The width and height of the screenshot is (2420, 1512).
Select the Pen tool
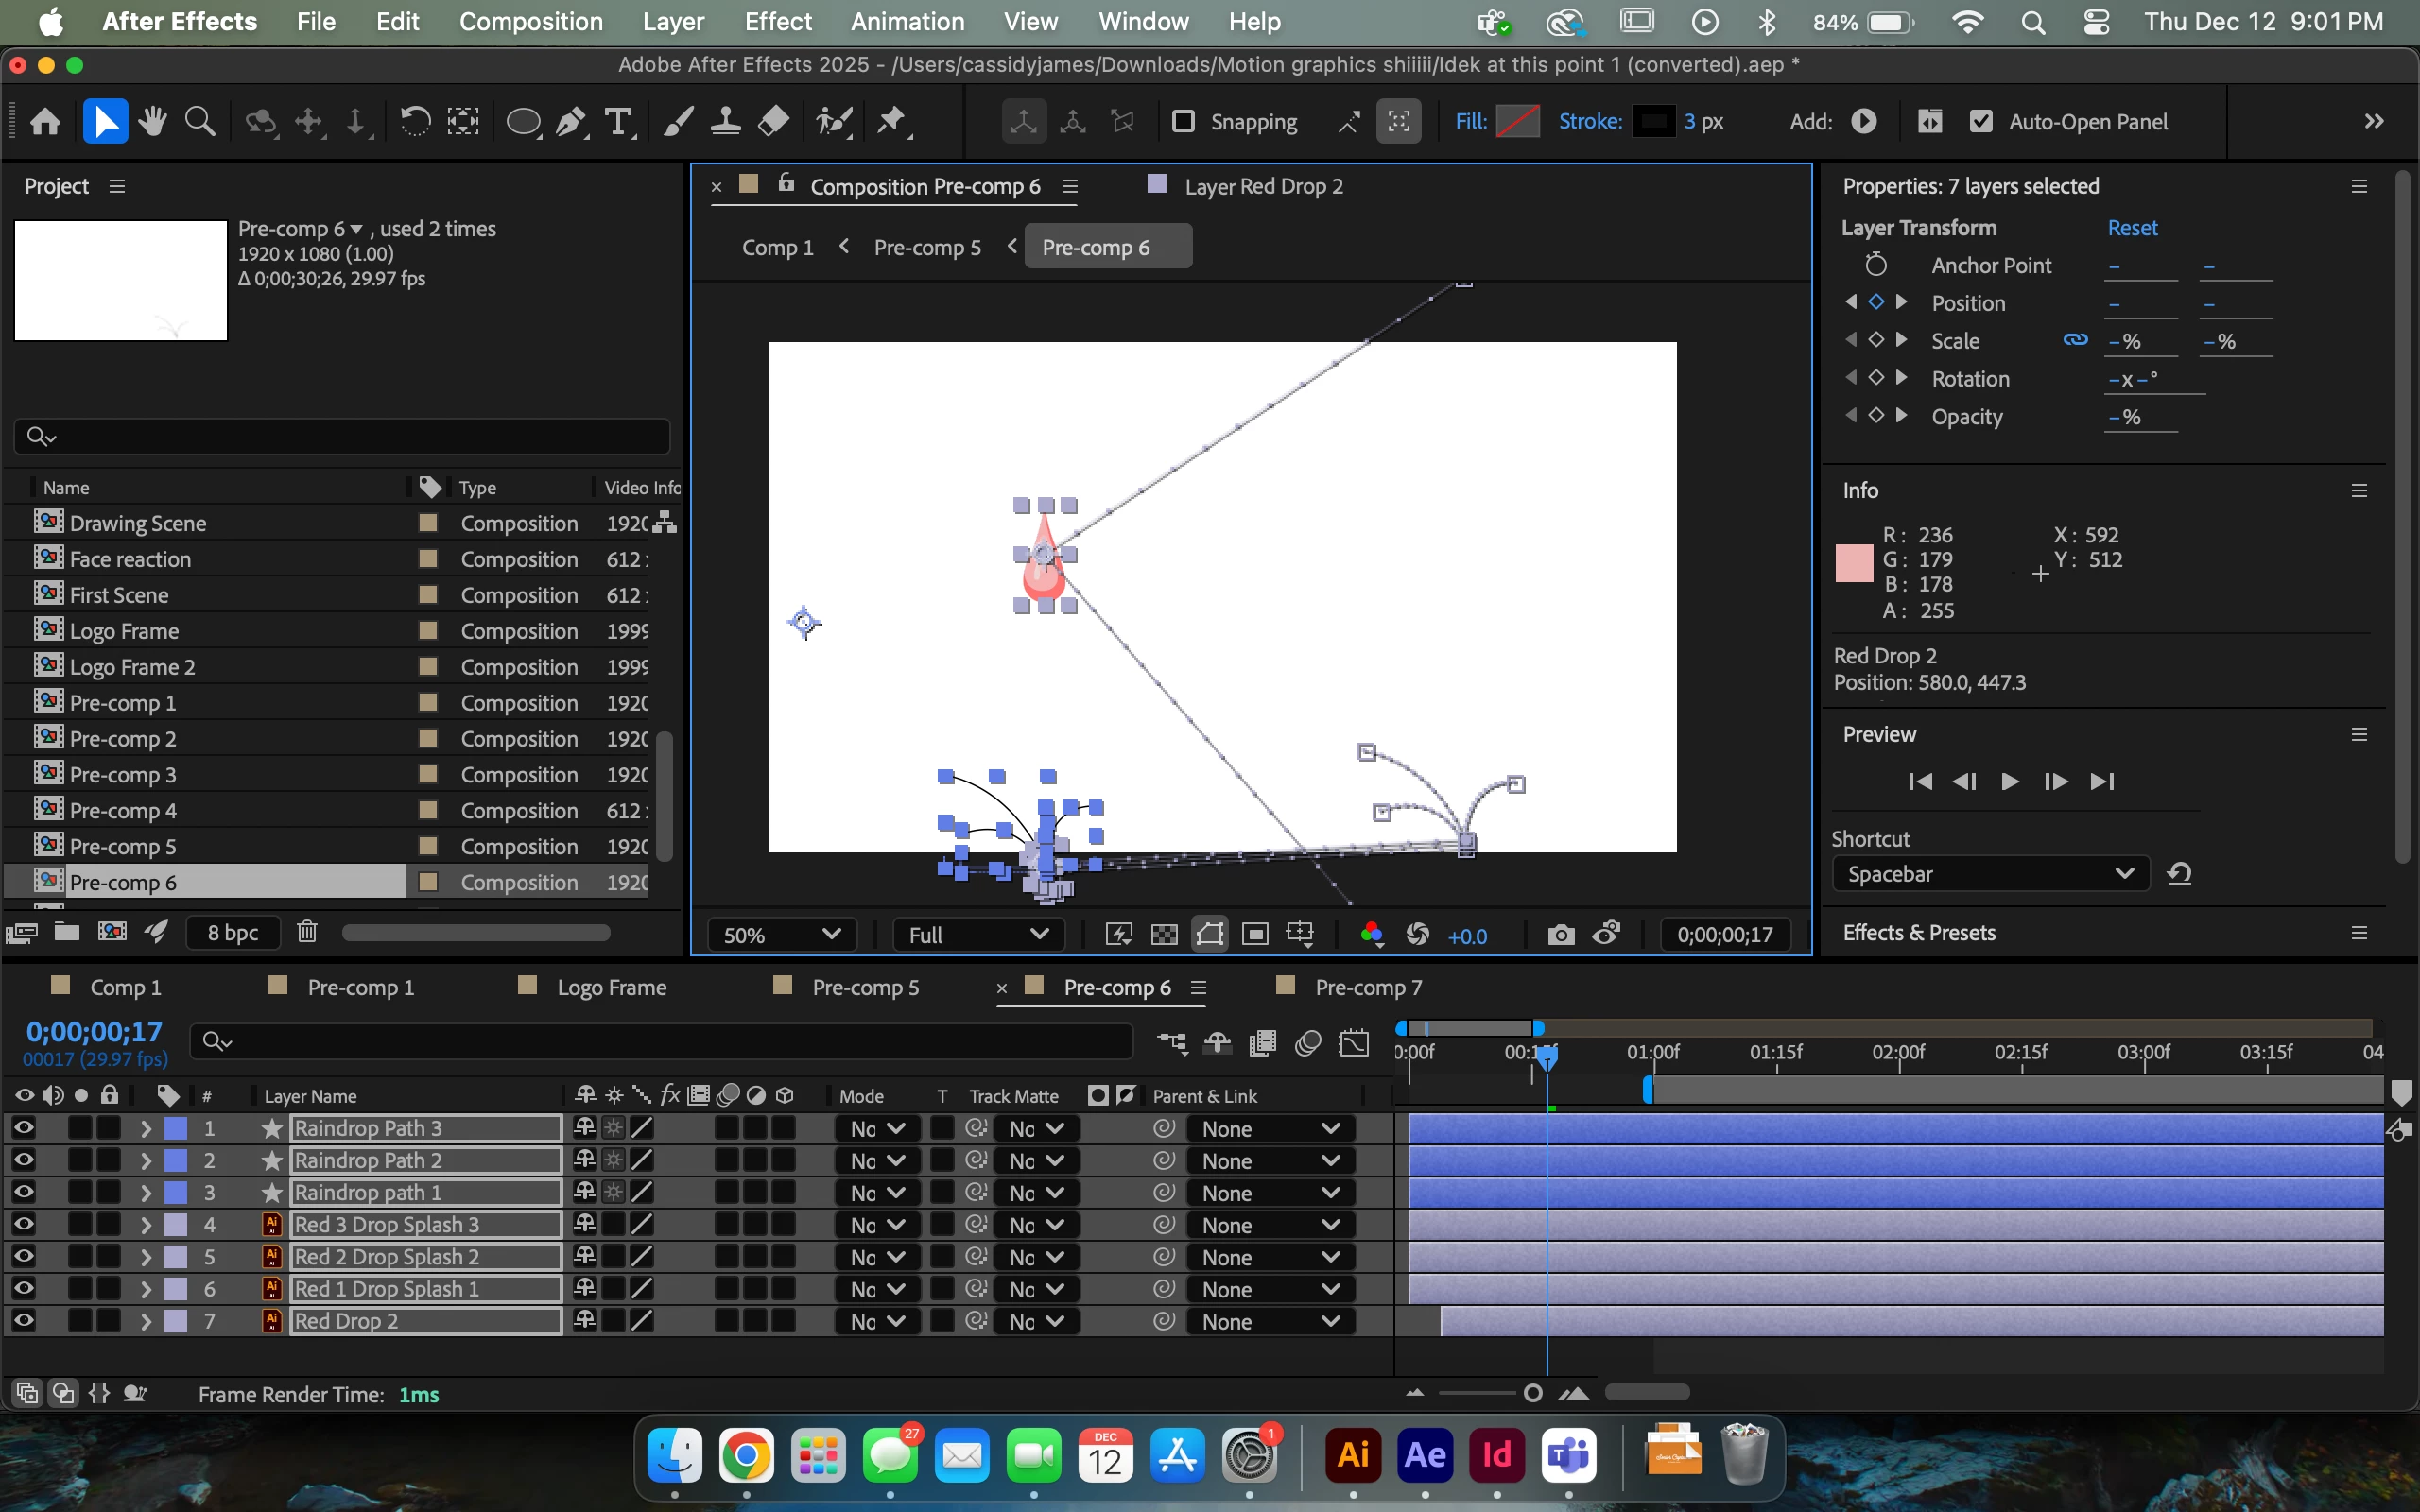coord(572,122)
